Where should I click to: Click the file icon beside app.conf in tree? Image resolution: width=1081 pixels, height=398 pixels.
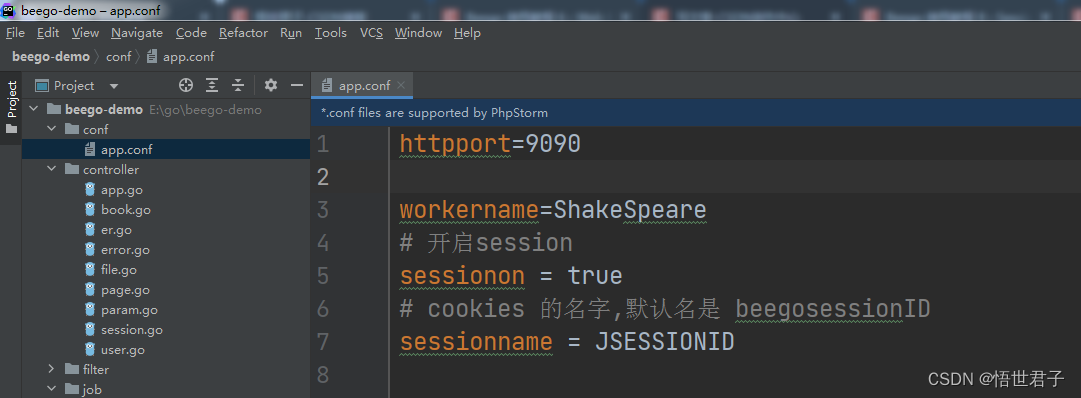coord(90,149)
